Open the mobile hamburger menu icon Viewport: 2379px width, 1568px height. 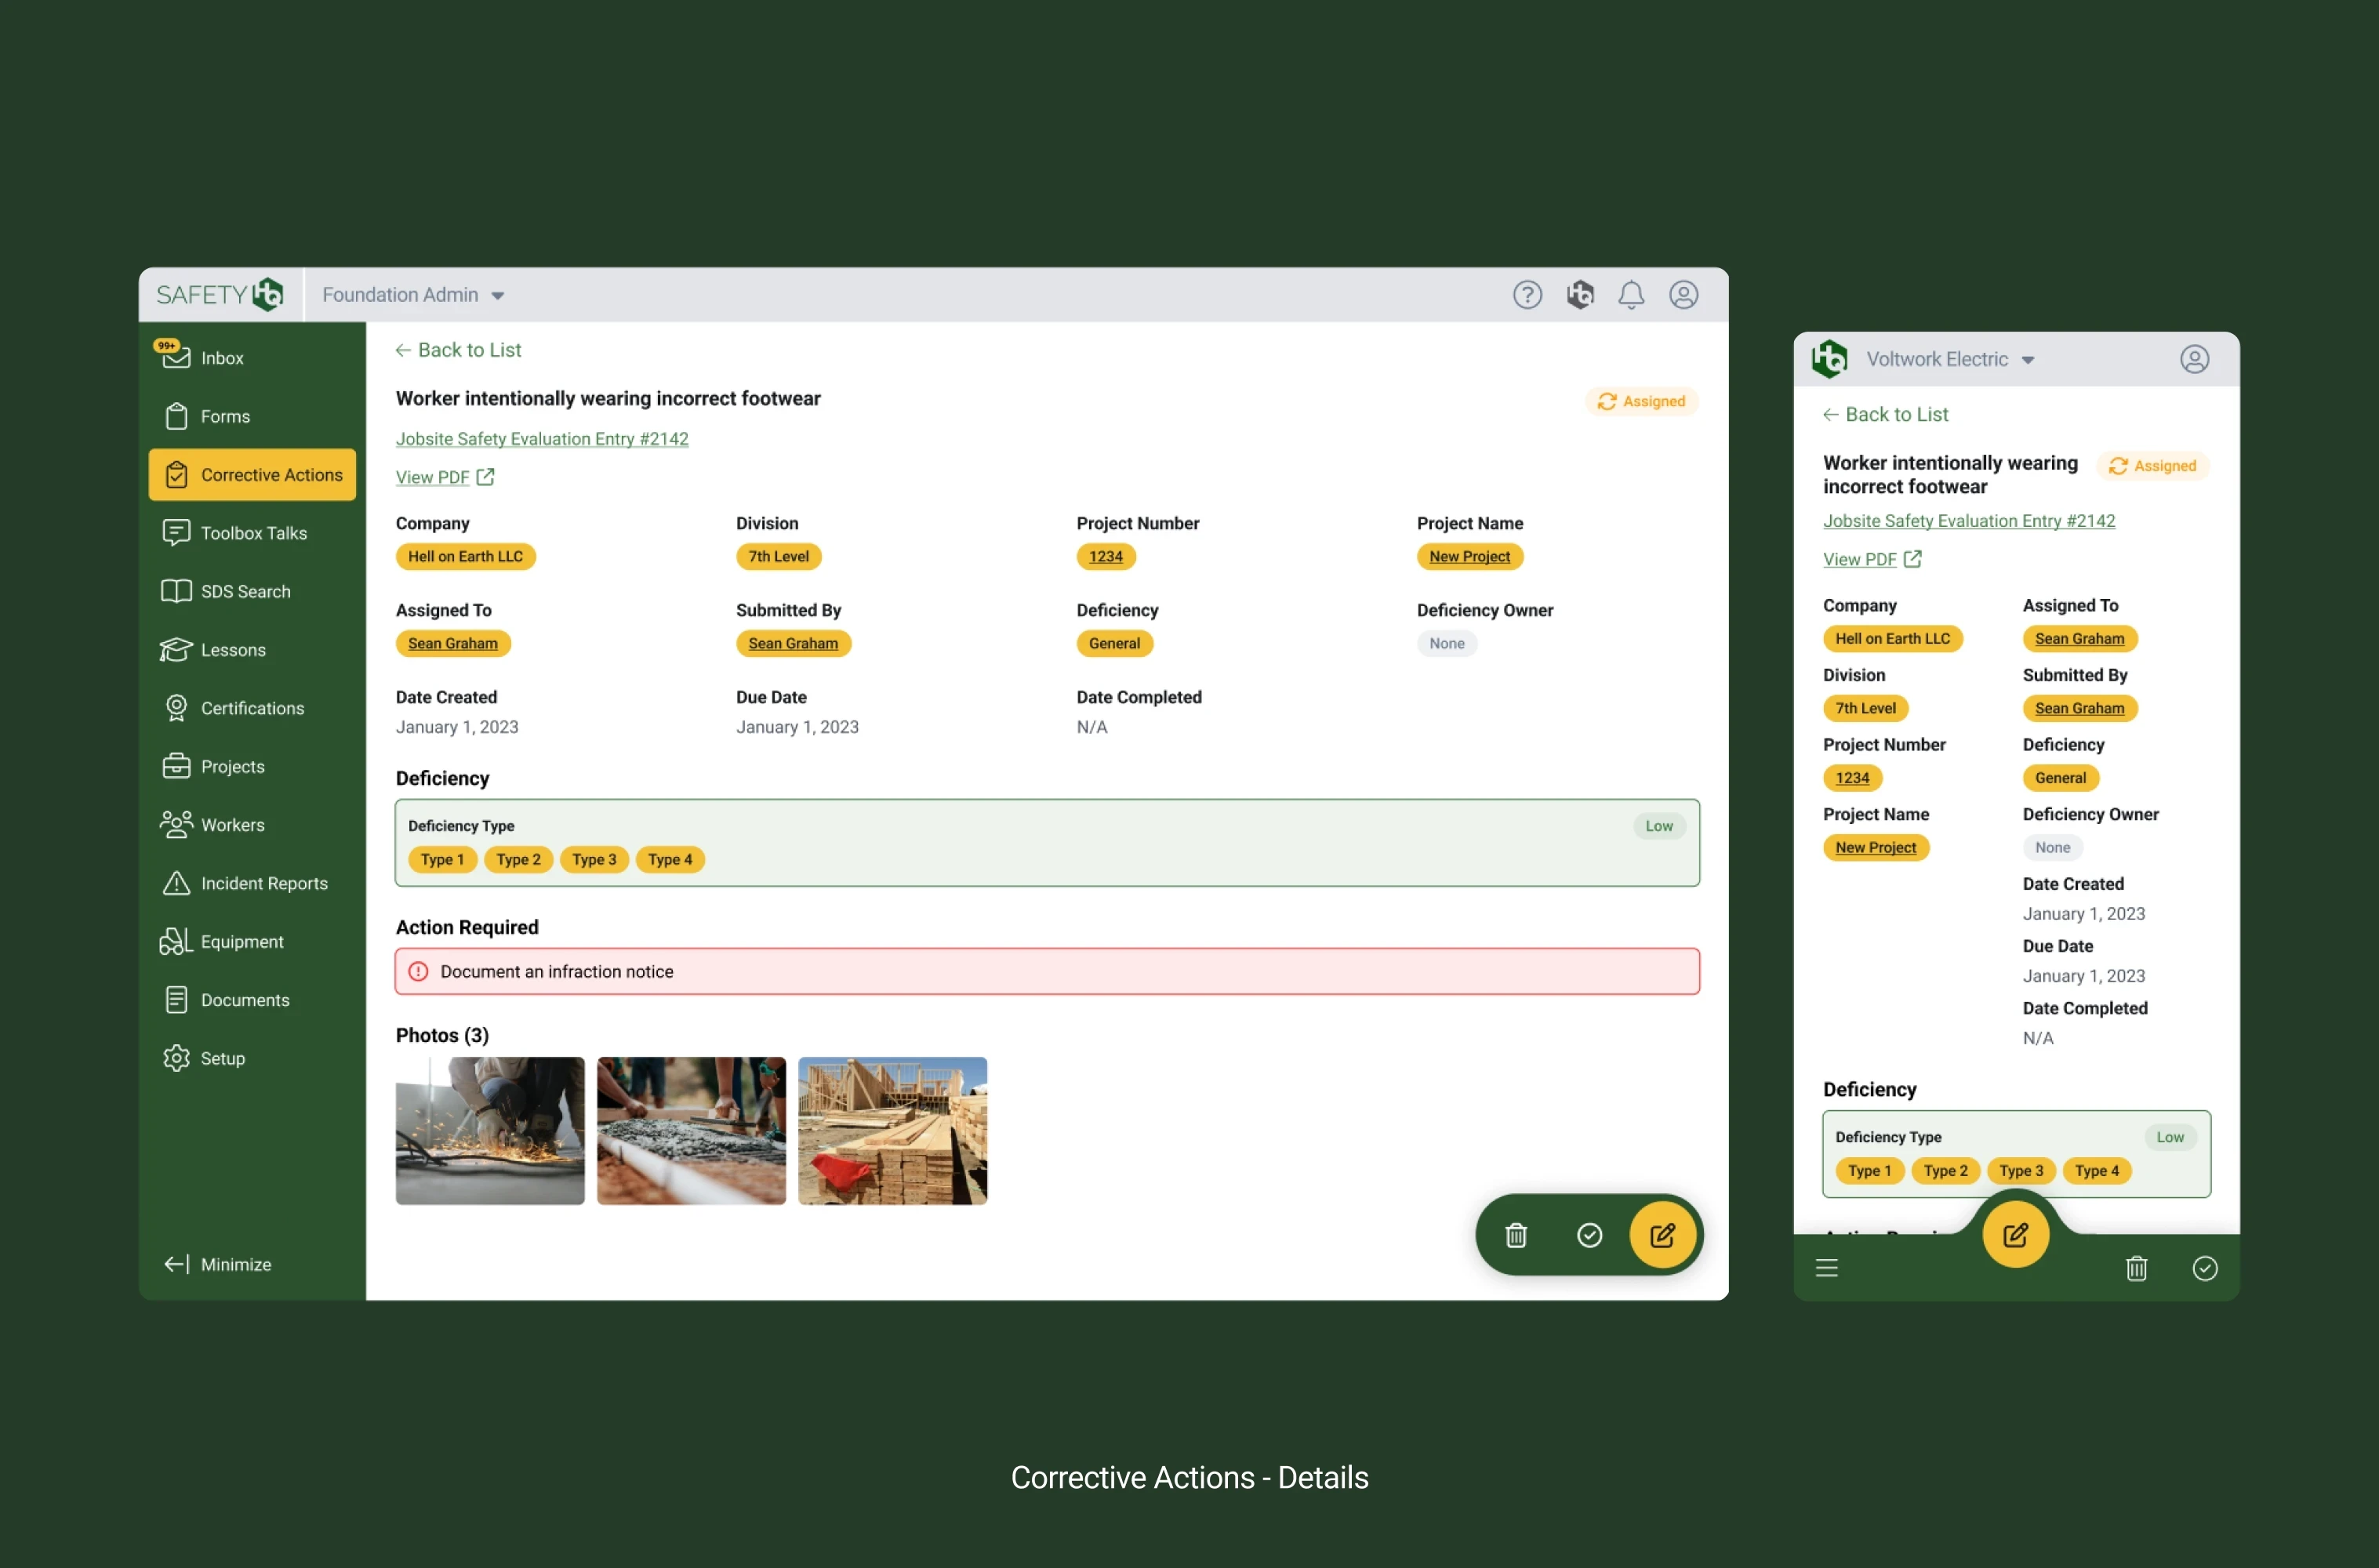pos(1826,1268)
